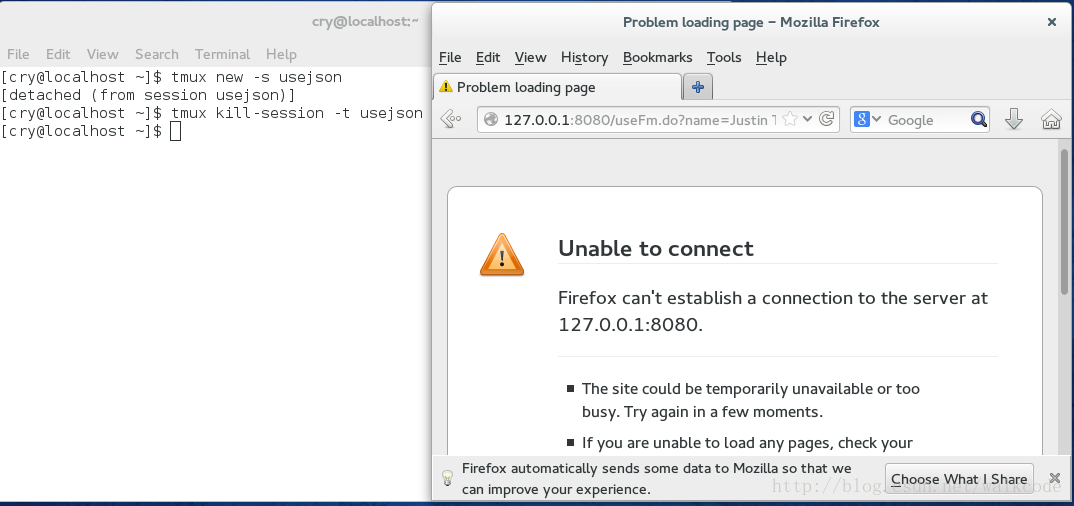Image resolution: width=1074 pixels, height=506 pixels.
Task: Reload the page with refresh icon
Action: click(827, 119)
